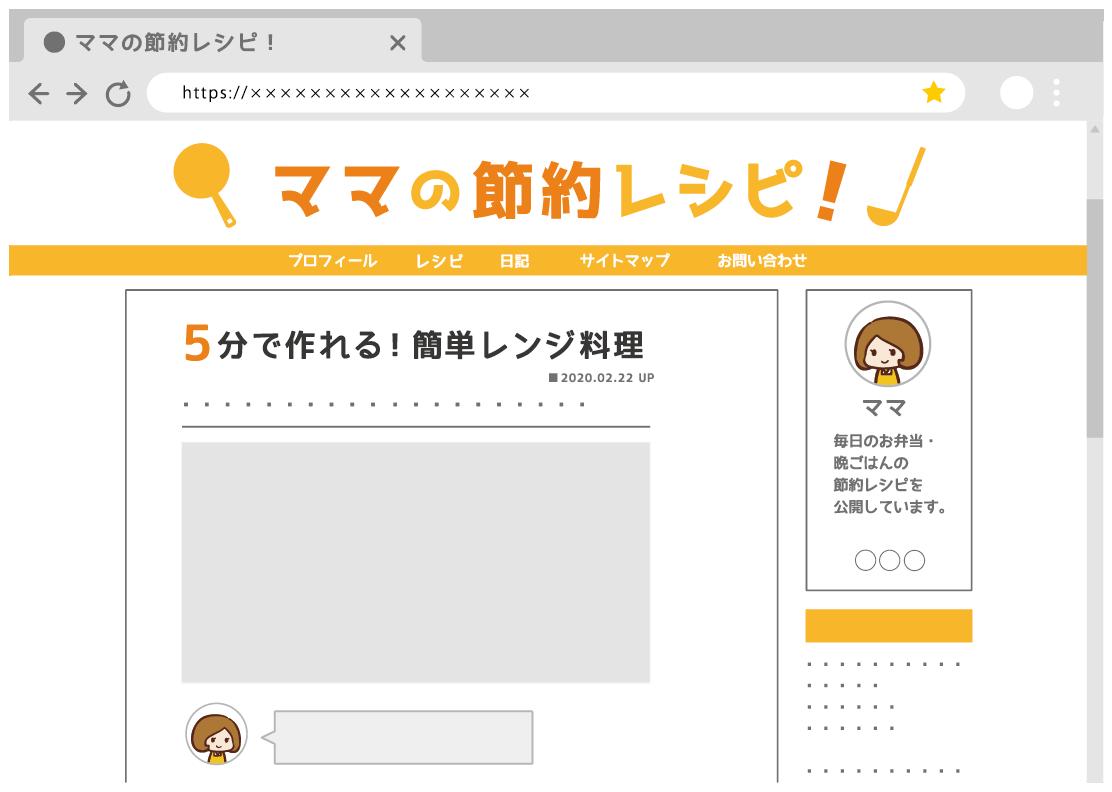Click the gray article image placeholder
Screen dimensions: 1112x792
tap(416, 562)
